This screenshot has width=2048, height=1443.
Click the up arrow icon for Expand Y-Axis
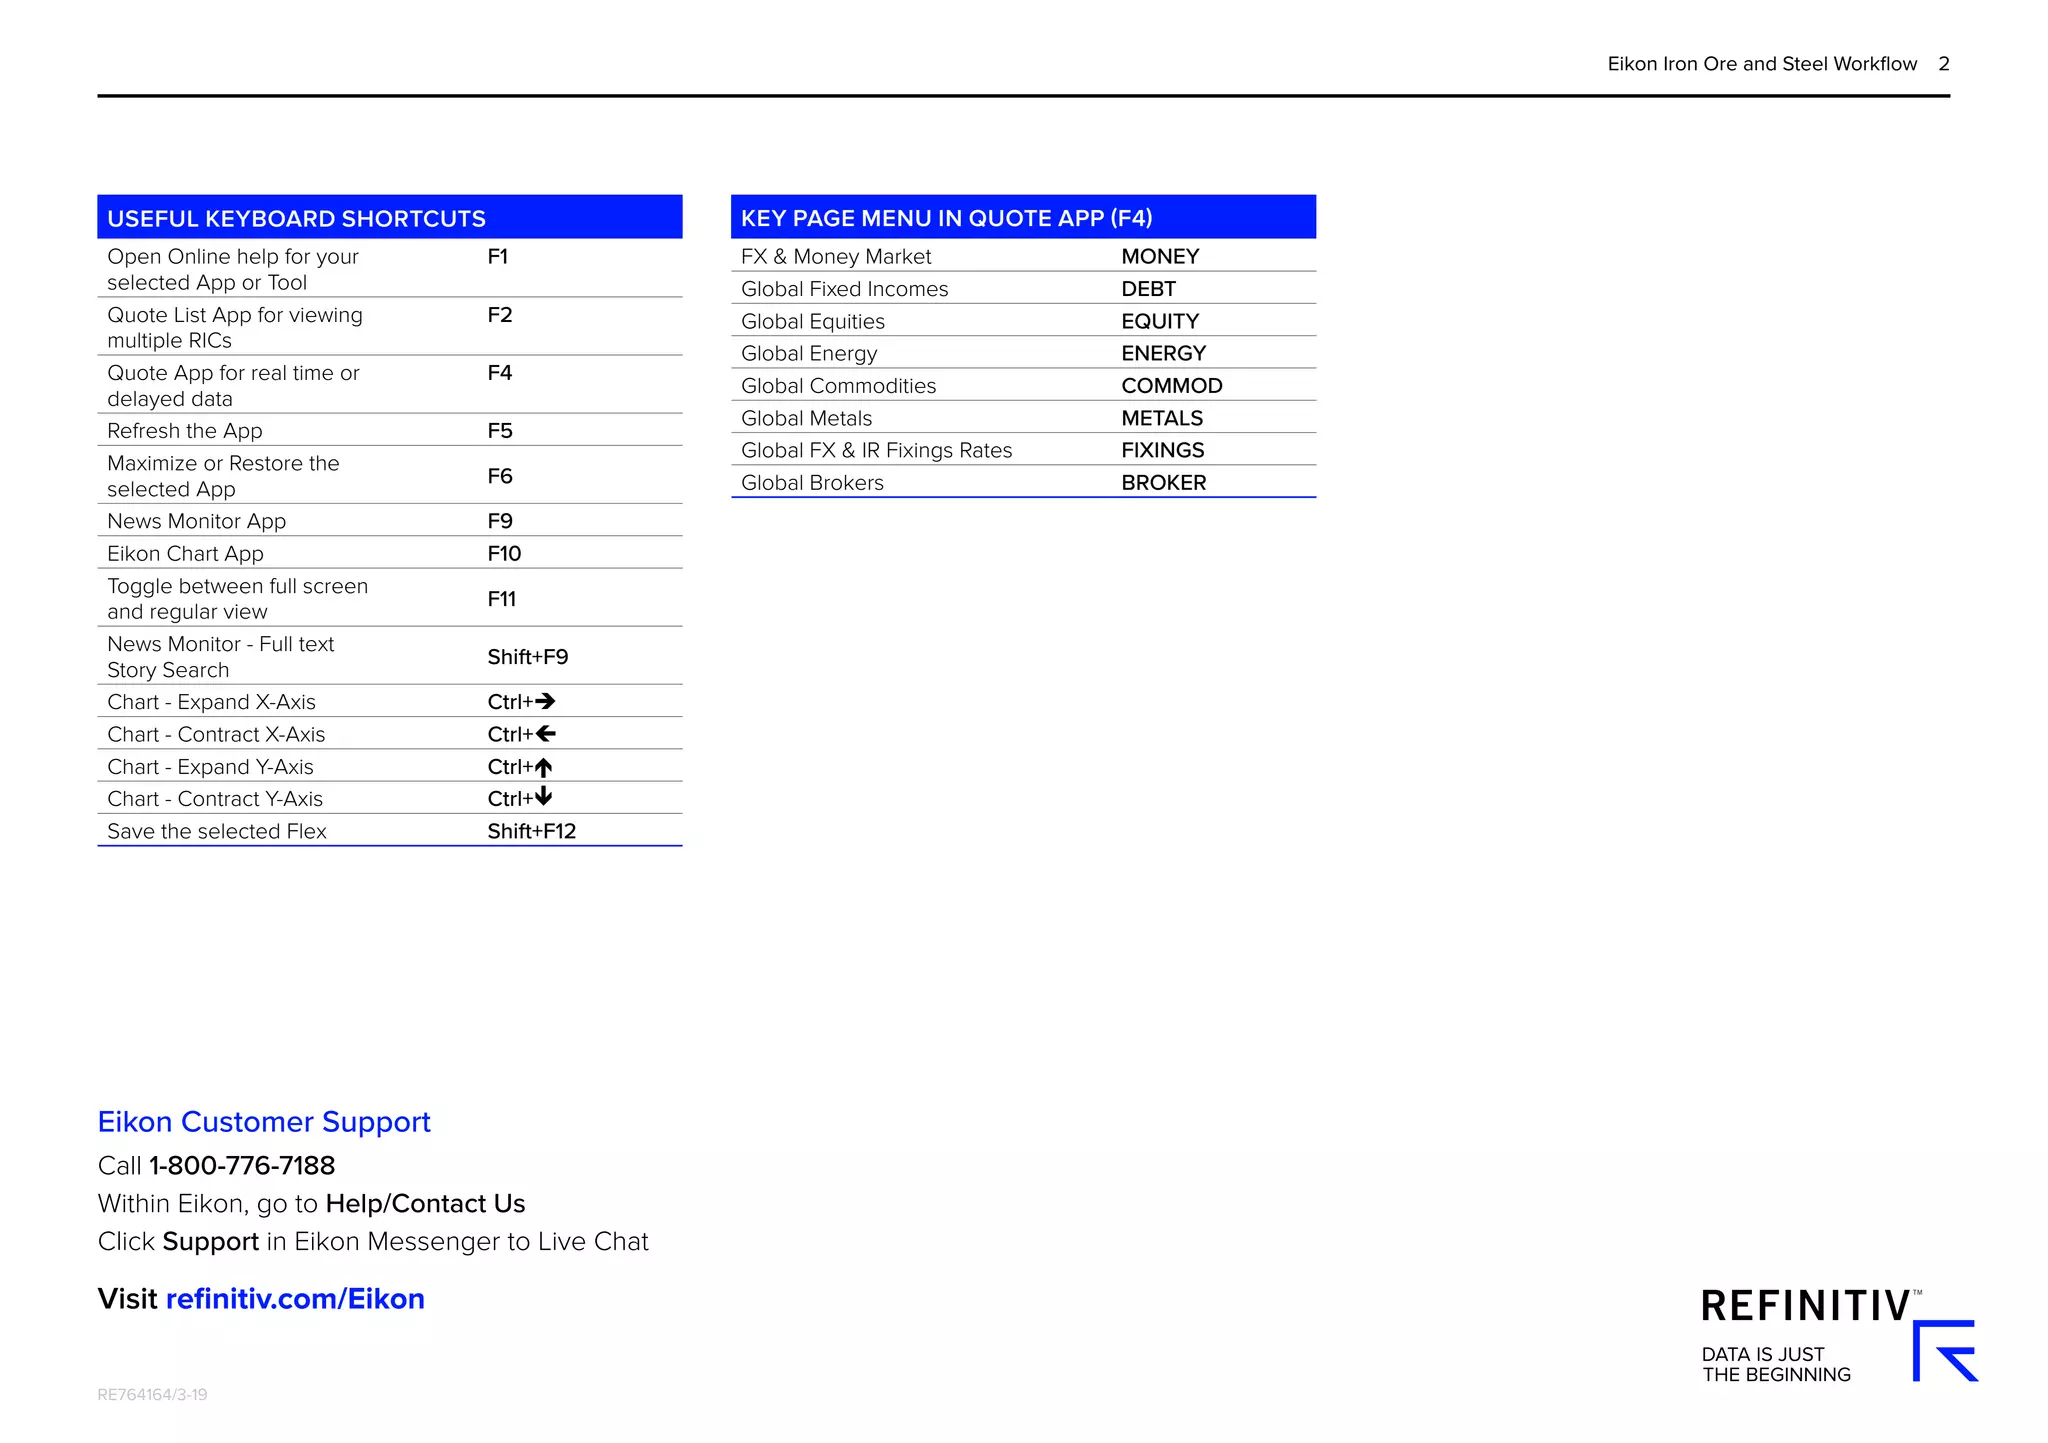[x=543, y=767]
